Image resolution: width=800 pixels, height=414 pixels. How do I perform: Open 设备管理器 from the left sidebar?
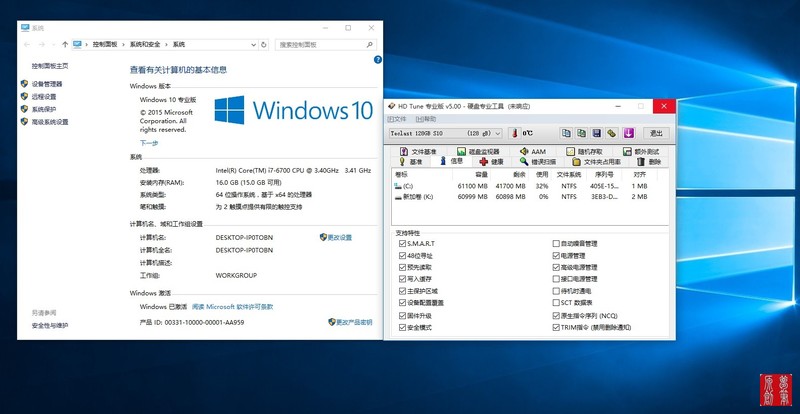tap(47, 84)
